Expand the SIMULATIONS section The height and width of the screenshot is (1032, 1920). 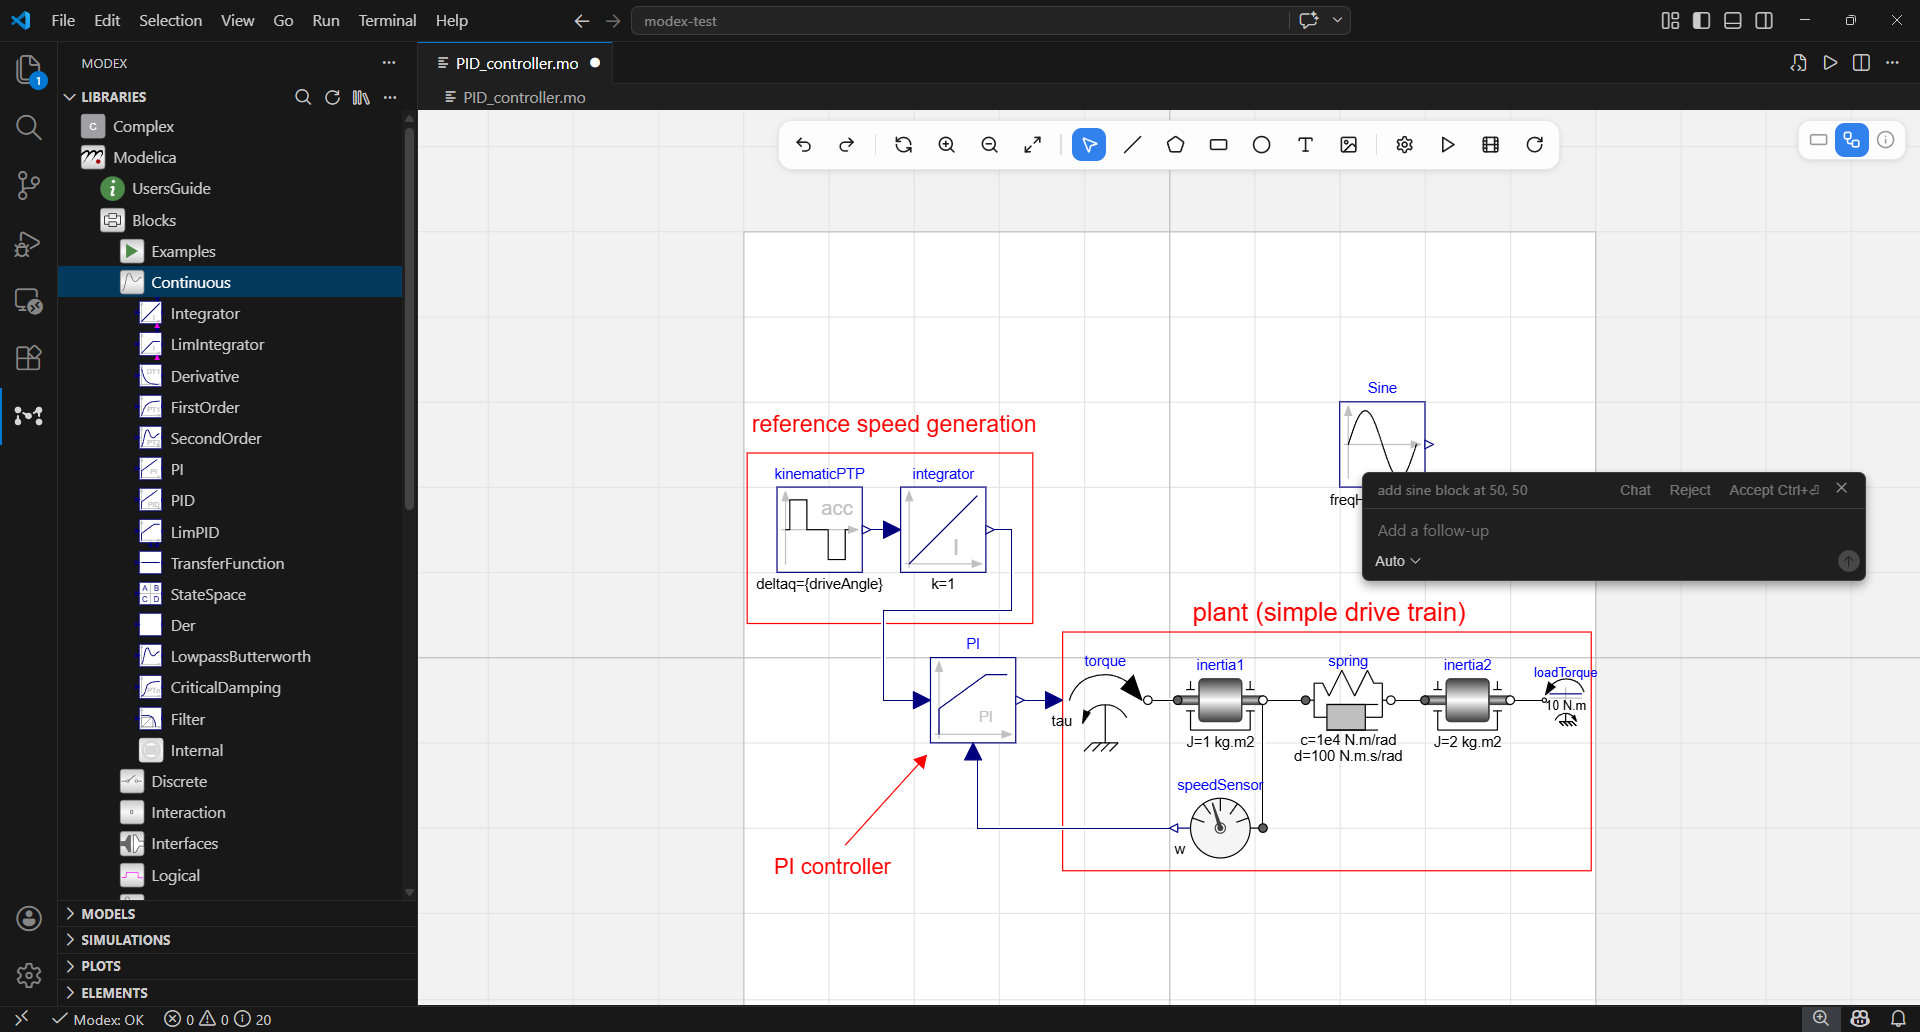point(125,940)
